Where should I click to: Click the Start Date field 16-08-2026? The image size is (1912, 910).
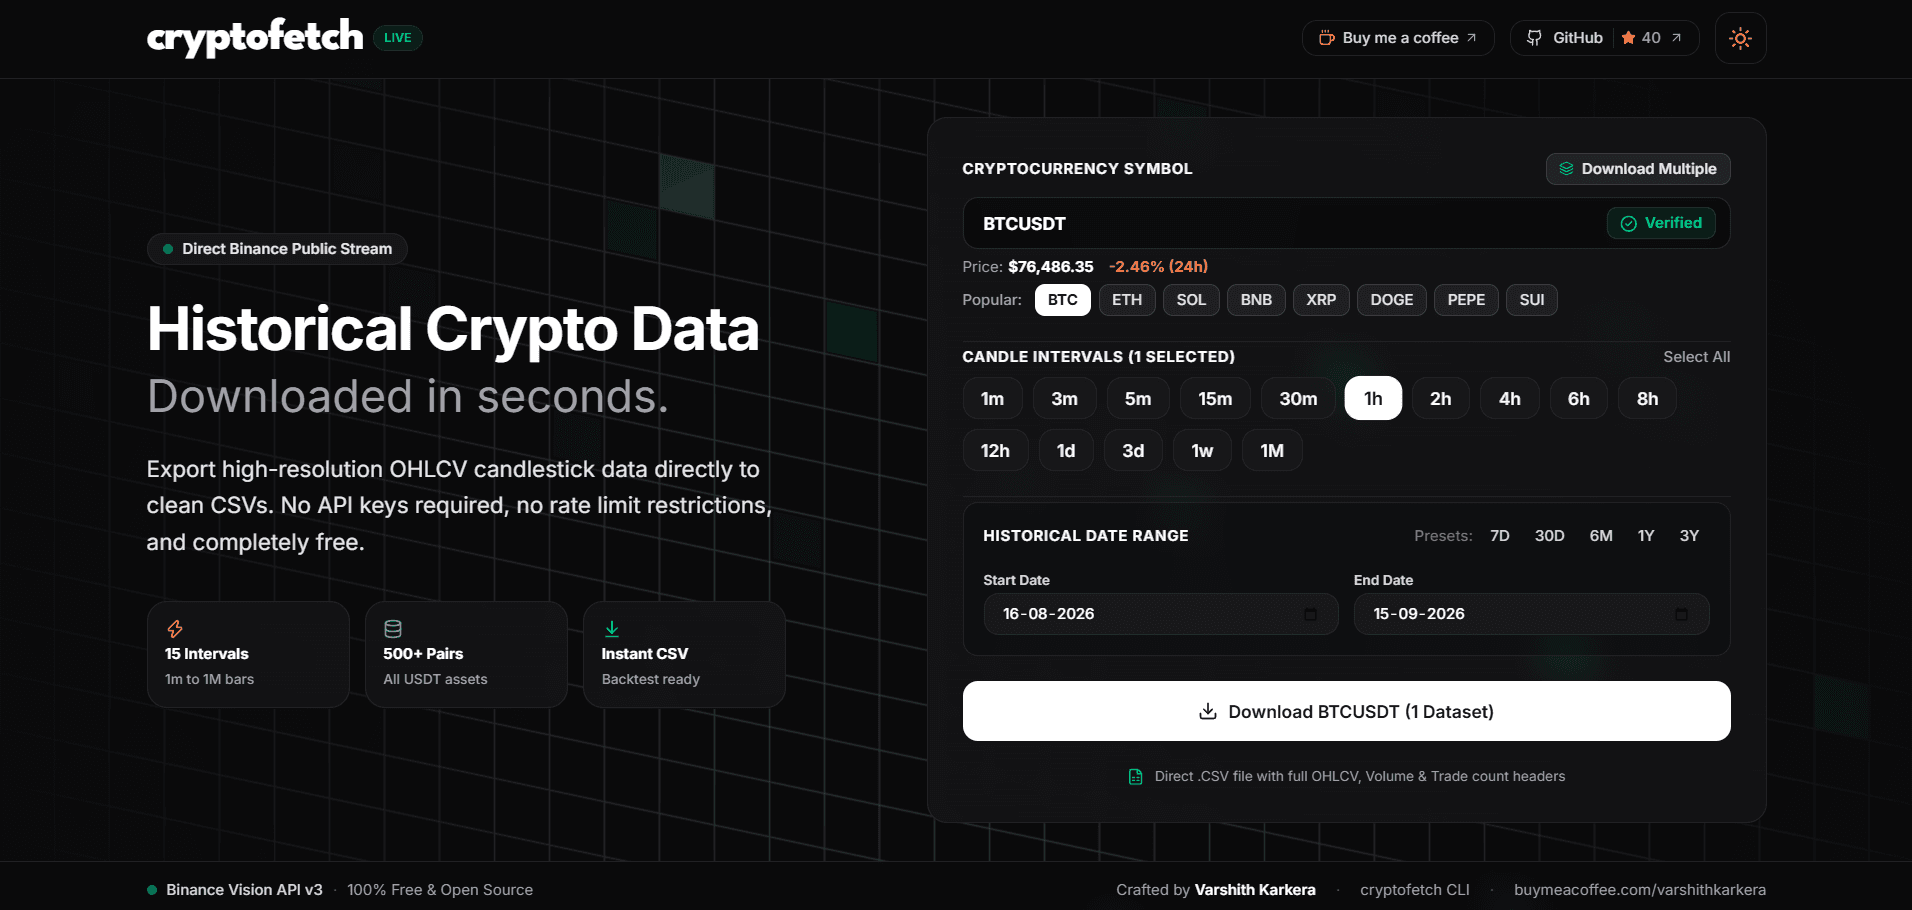click(1160, 614)
